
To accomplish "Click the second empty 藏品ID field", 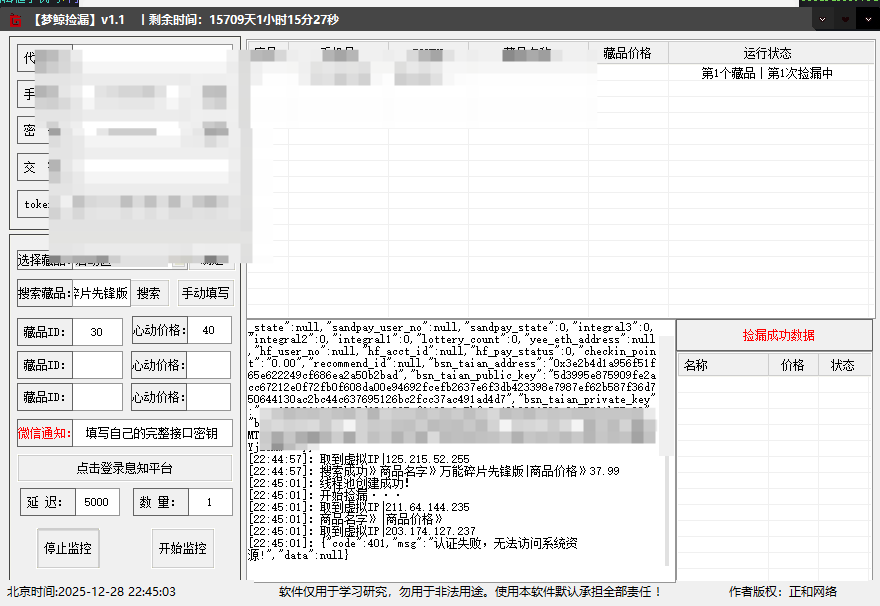I will click(97, 365).
